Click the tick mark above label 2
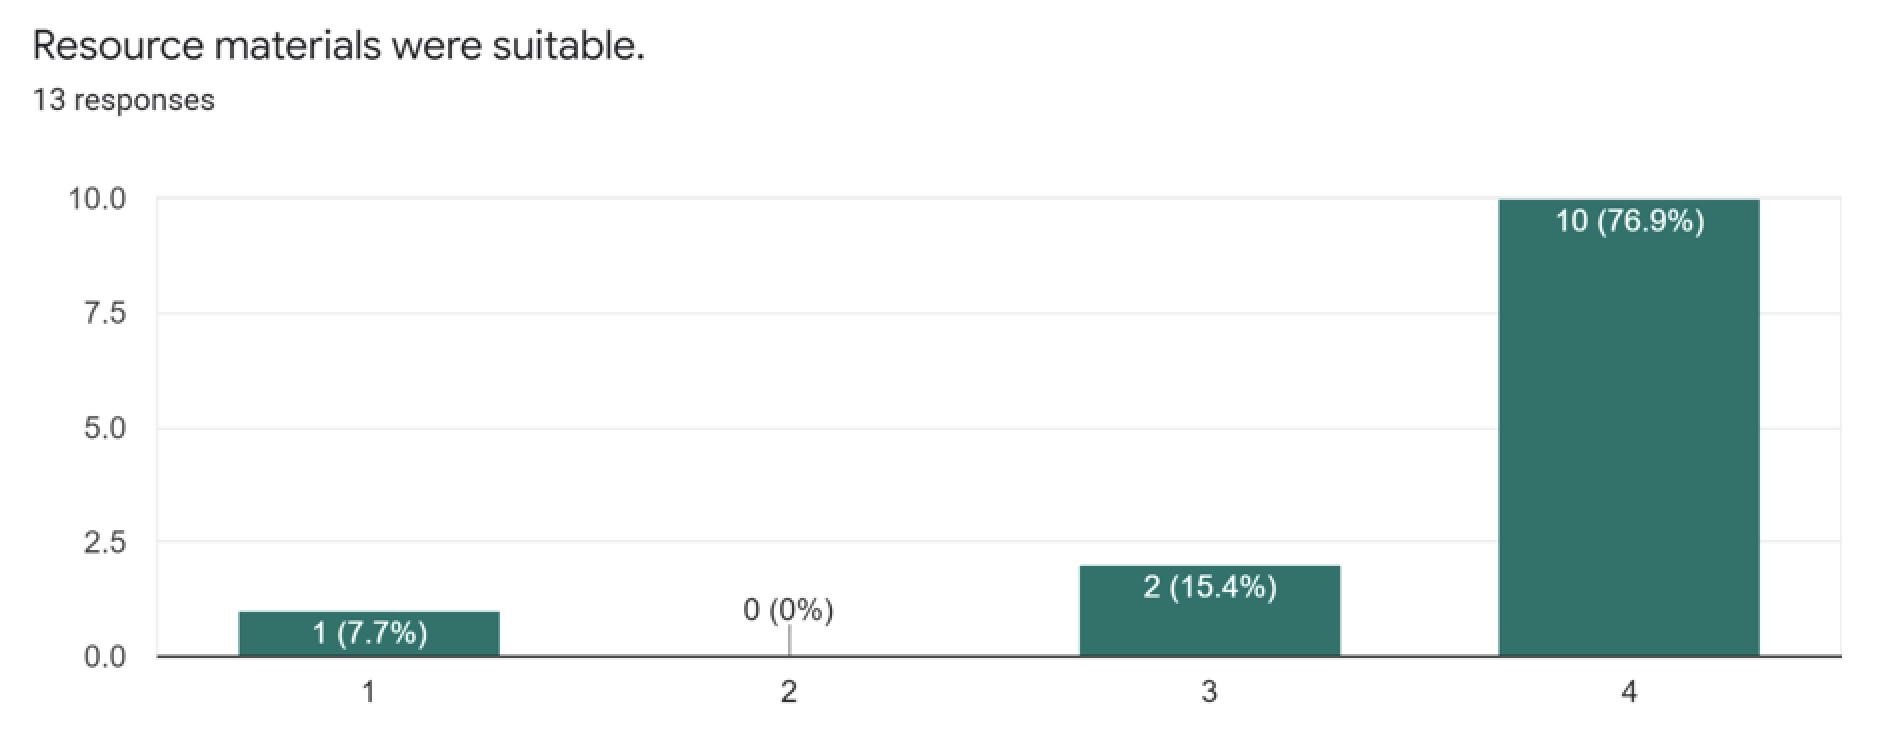 point(789,640)
